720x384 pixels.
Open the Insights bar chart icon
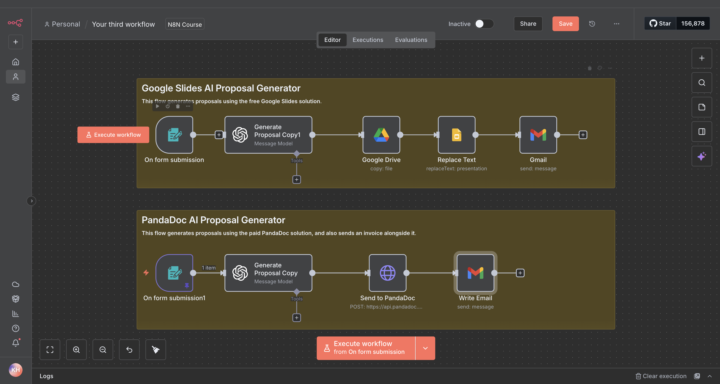[16, 314]
